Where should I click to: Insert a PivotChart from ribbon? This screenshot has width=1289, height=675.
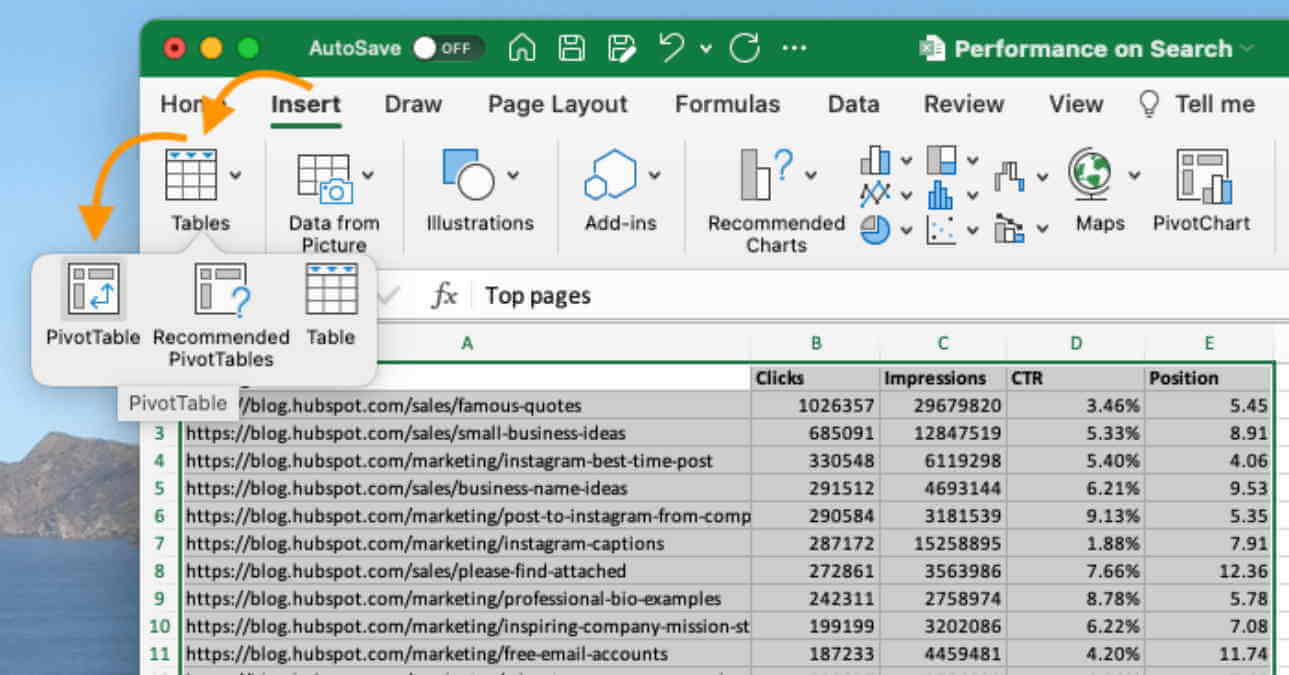coord(1202,178)
